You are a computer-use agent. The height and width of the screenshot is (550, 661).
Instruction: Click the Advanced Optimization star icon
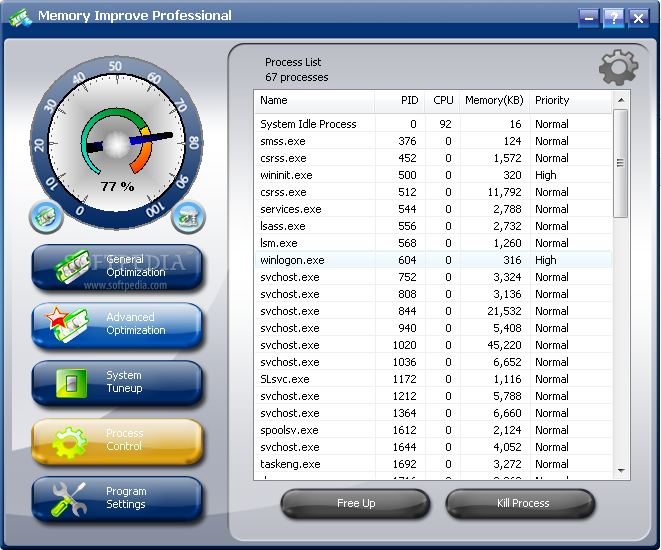pos(67,324)
